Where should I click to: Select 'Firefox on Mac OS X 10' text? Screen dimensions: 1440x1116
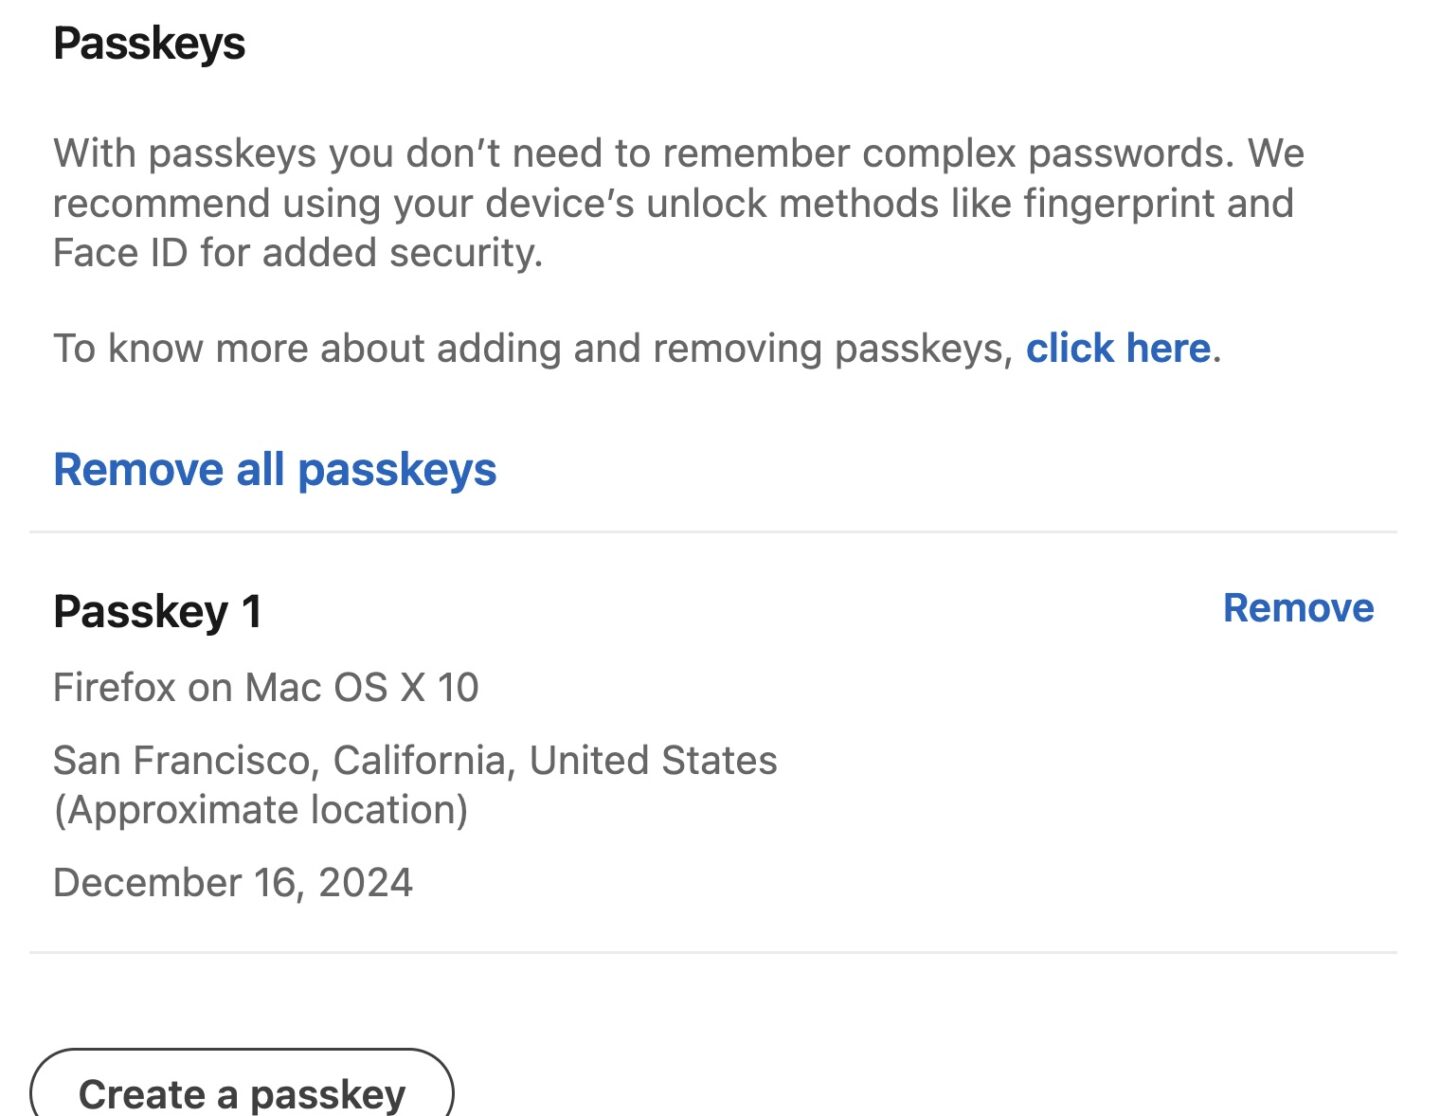tap(267, 687)
